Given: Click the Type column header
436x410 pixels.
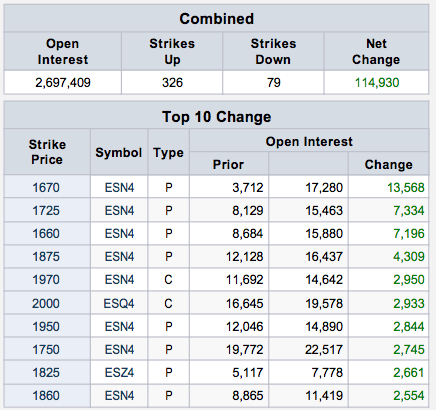Looking at the screenshot, I should pos(168,152).
